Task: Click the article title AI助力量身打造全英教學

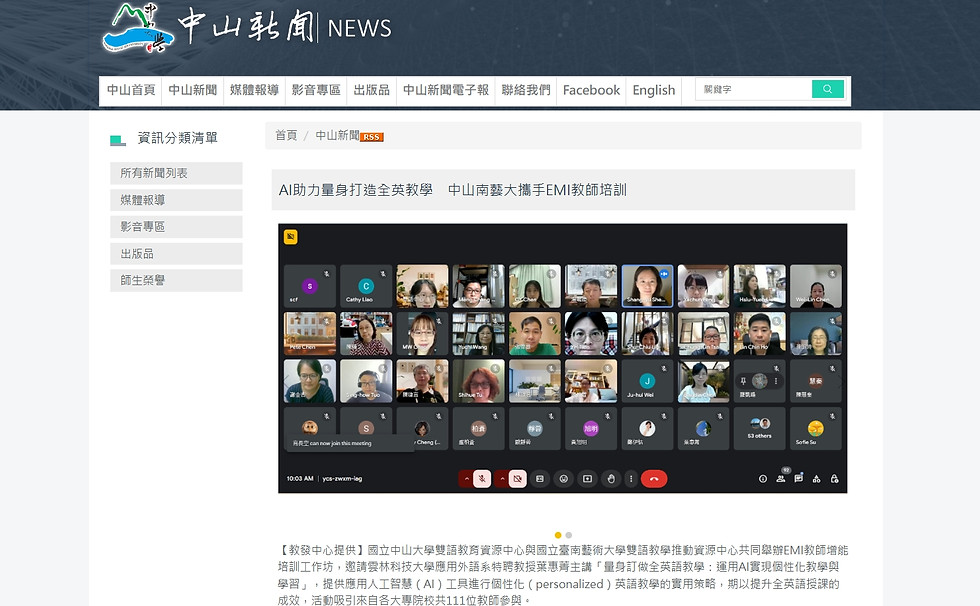Action: tap(452, 190)
